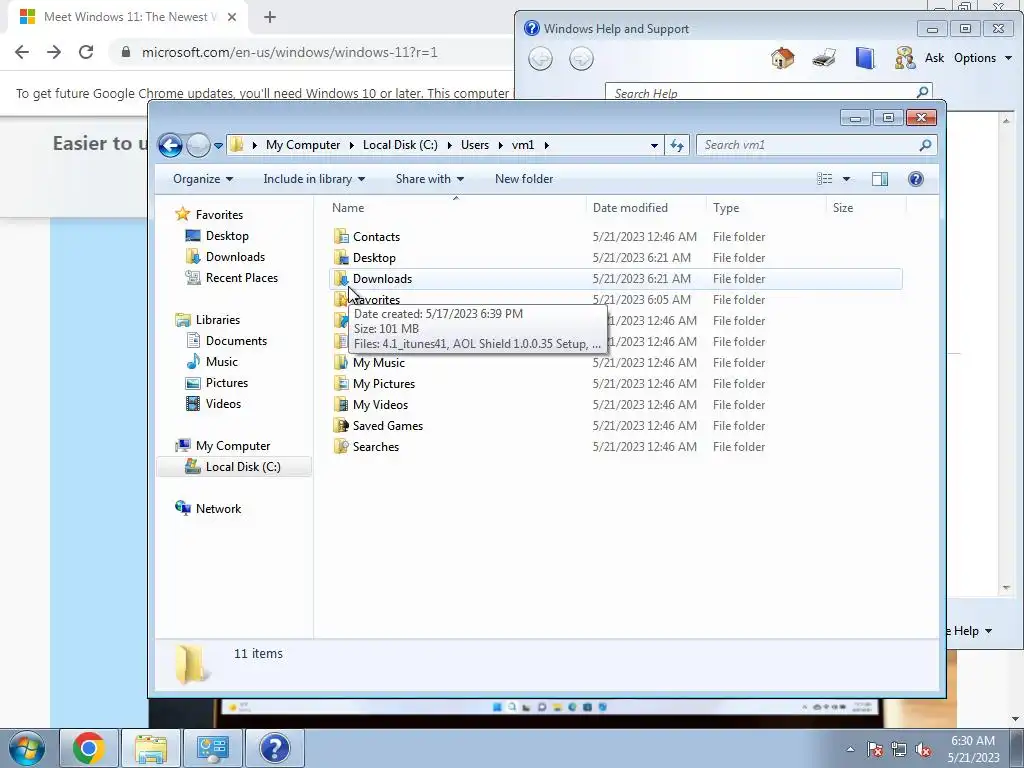Expand the arrow after Local Disk (C:) in the breadcrumb

click(449, 145)
